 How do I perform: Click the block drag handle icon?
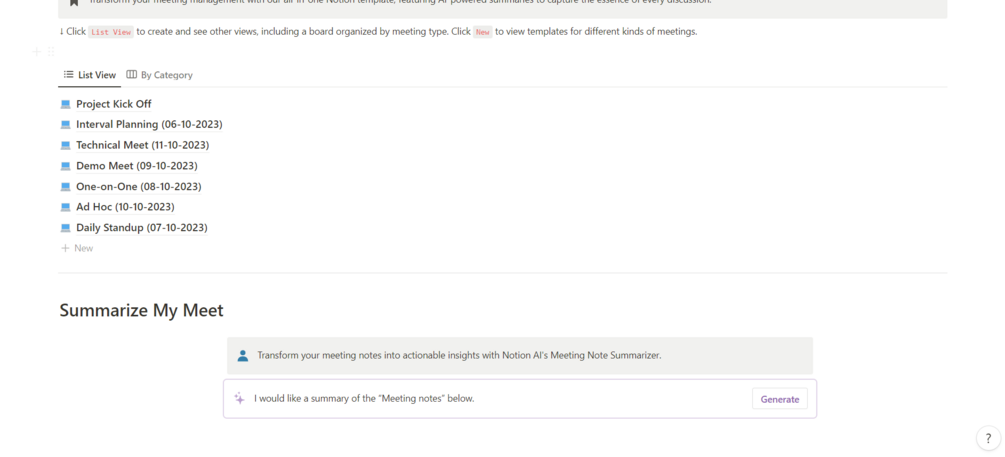pos(51,51)
